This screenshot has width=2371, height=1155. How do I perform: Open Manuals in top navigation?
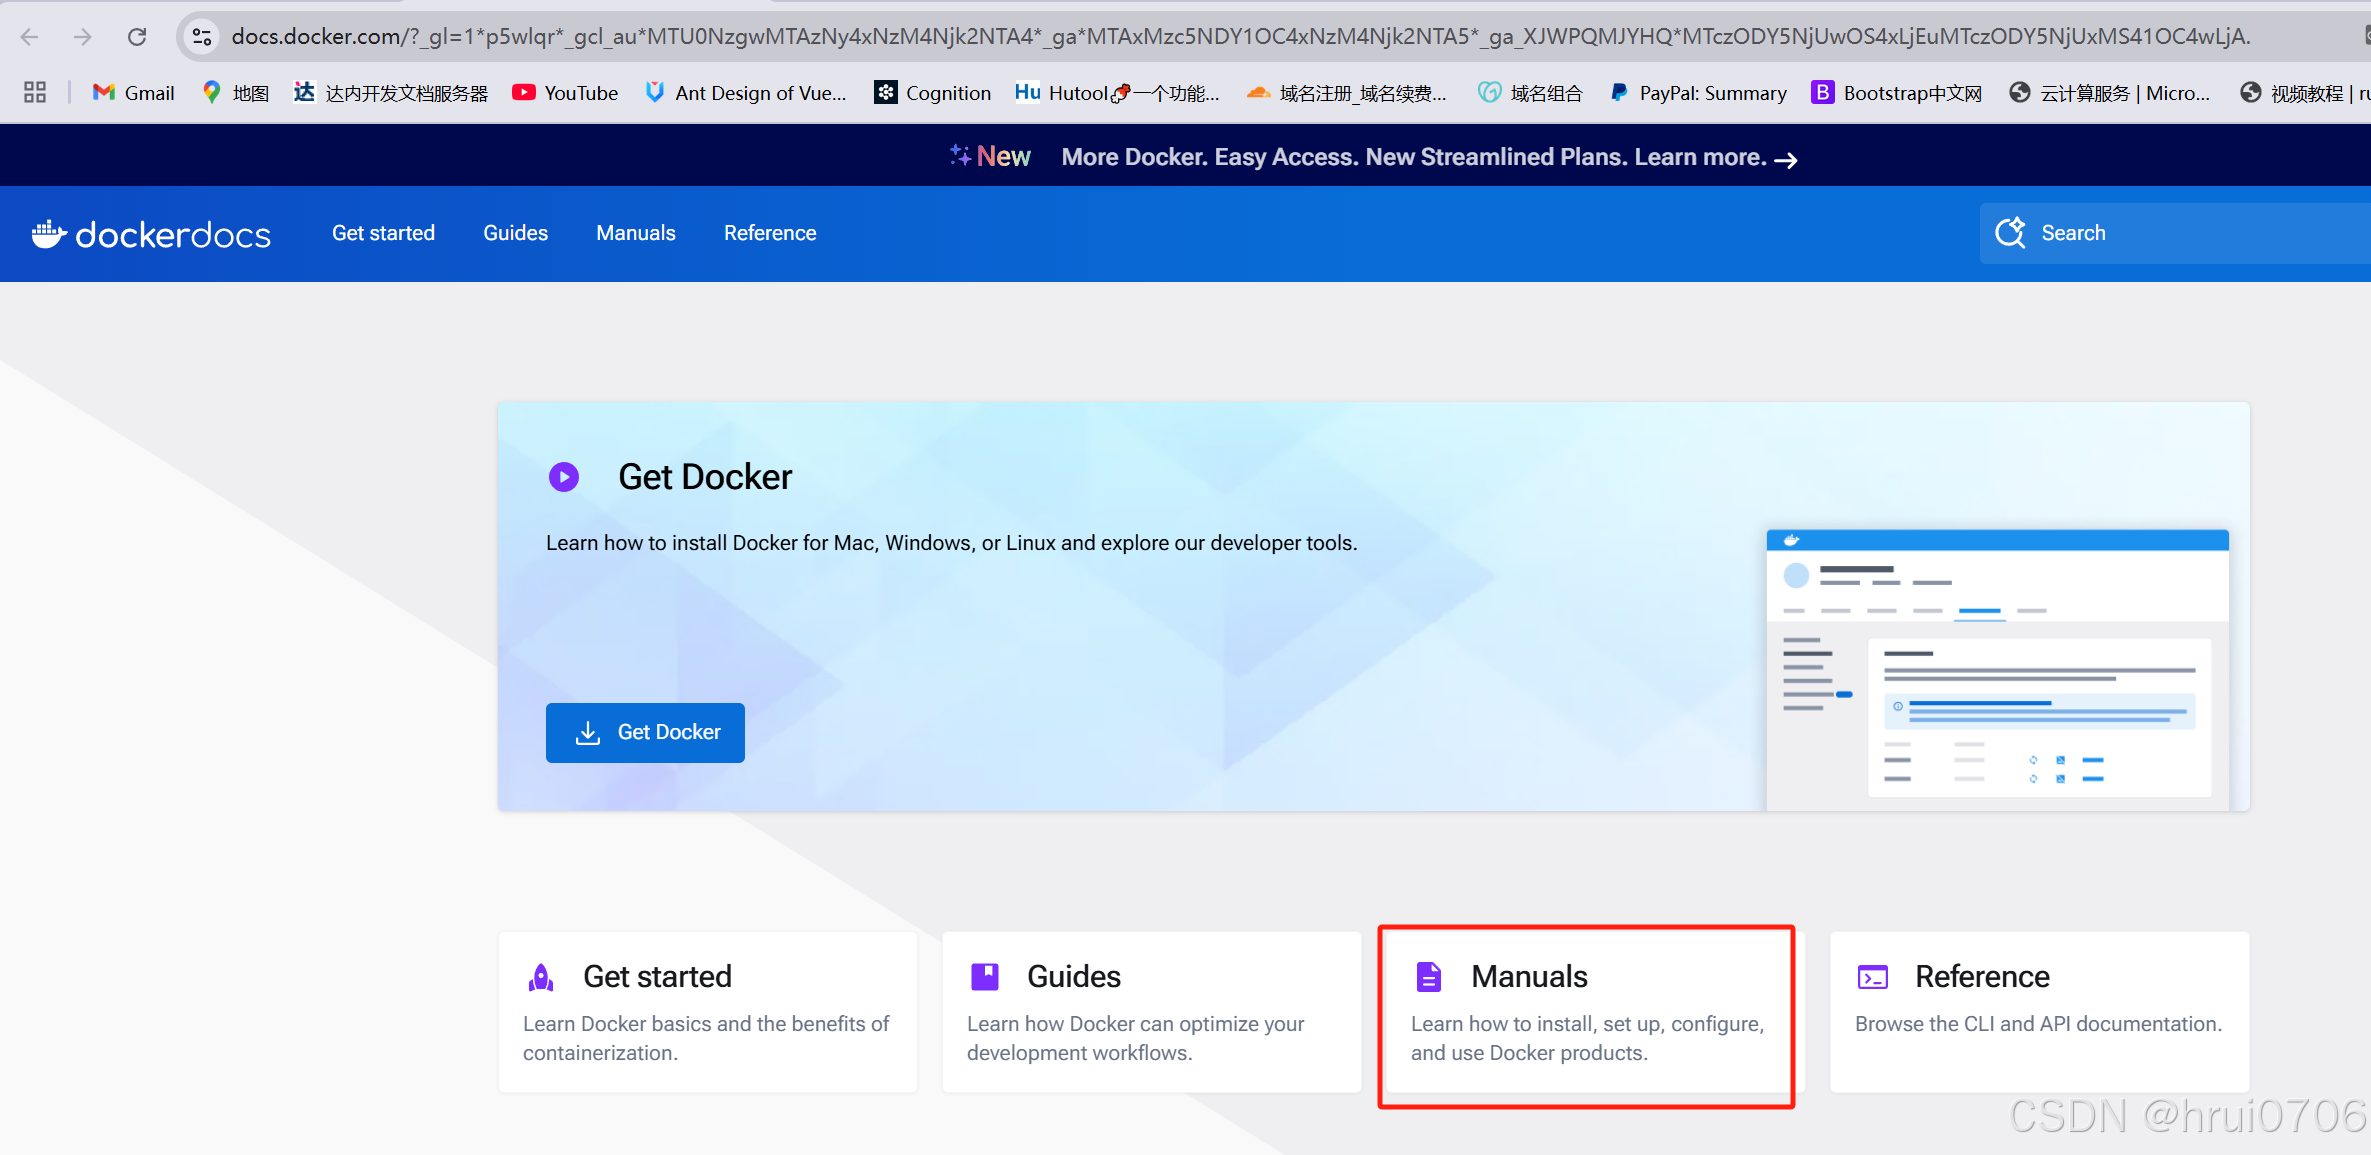click(636, 233)
